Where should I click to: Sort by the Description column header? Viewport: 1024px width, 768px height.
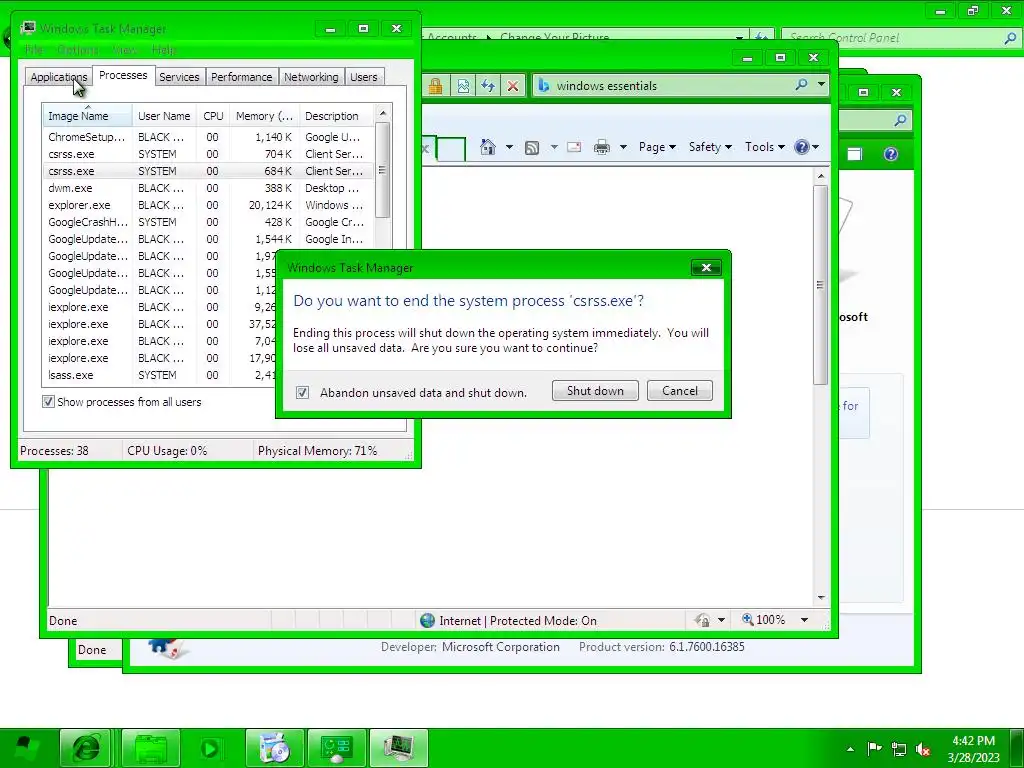coord(336,116)
